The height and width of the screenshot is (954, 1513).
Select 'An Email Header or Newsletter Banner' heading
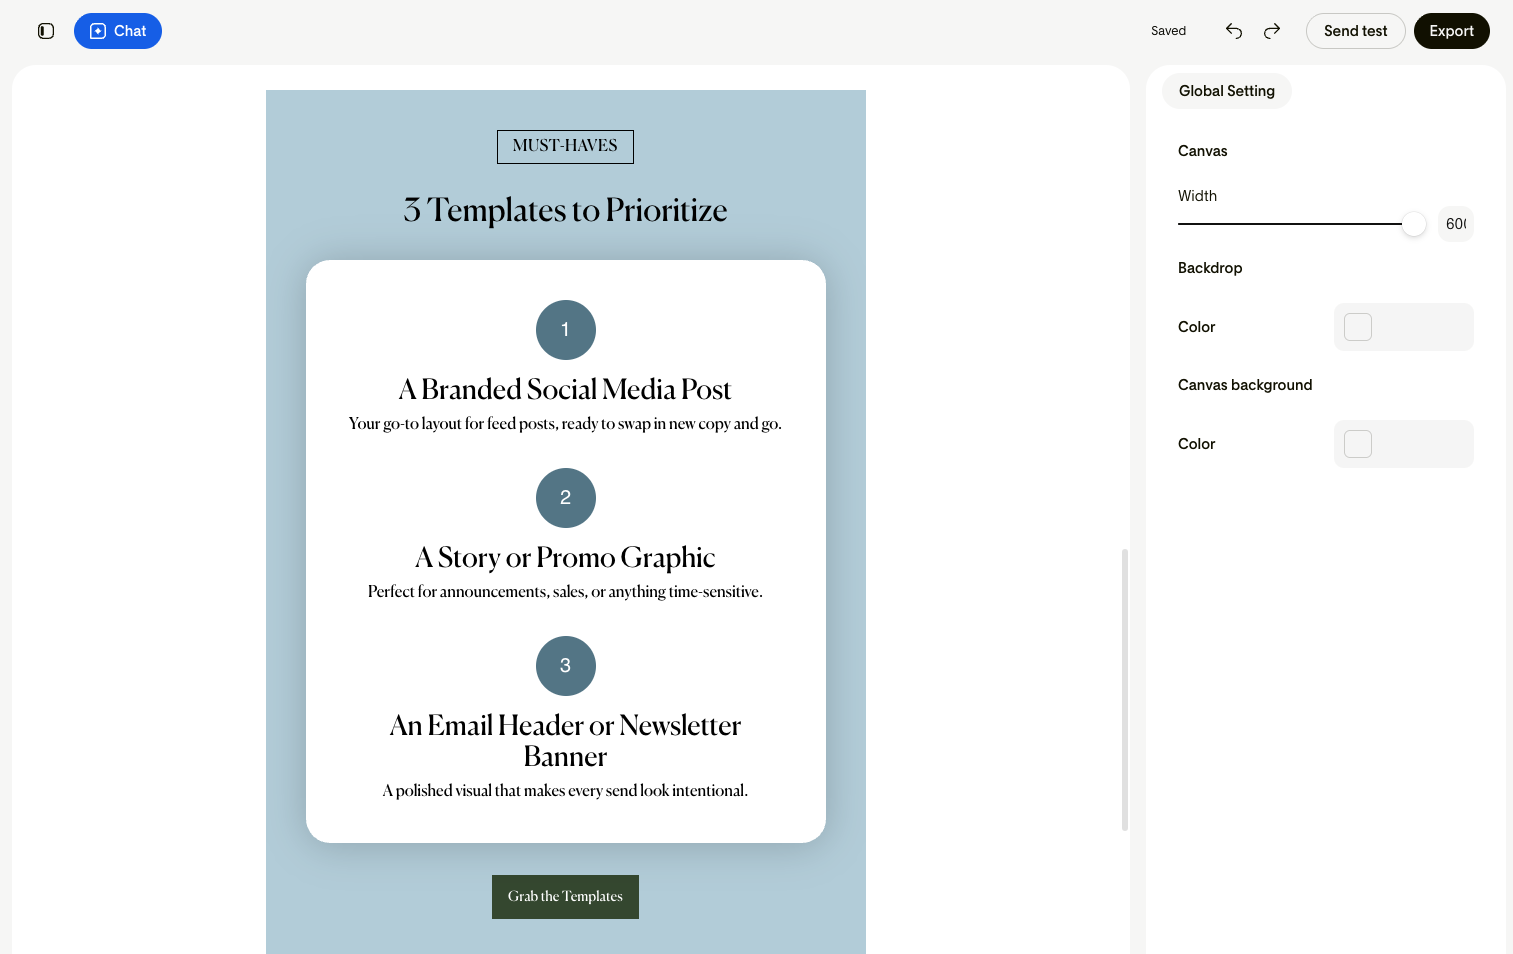tap(565, 740)
